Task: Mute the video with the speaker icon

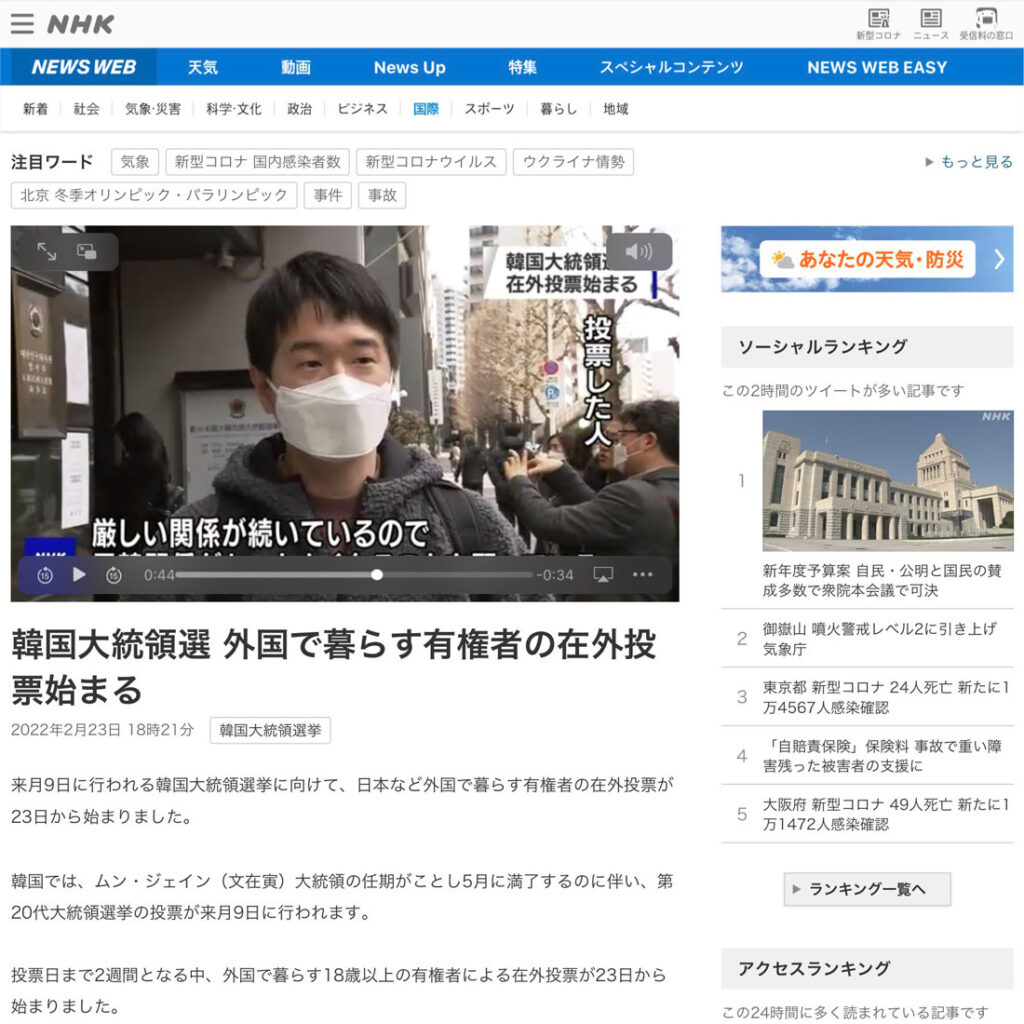Action: coord(640,252)
